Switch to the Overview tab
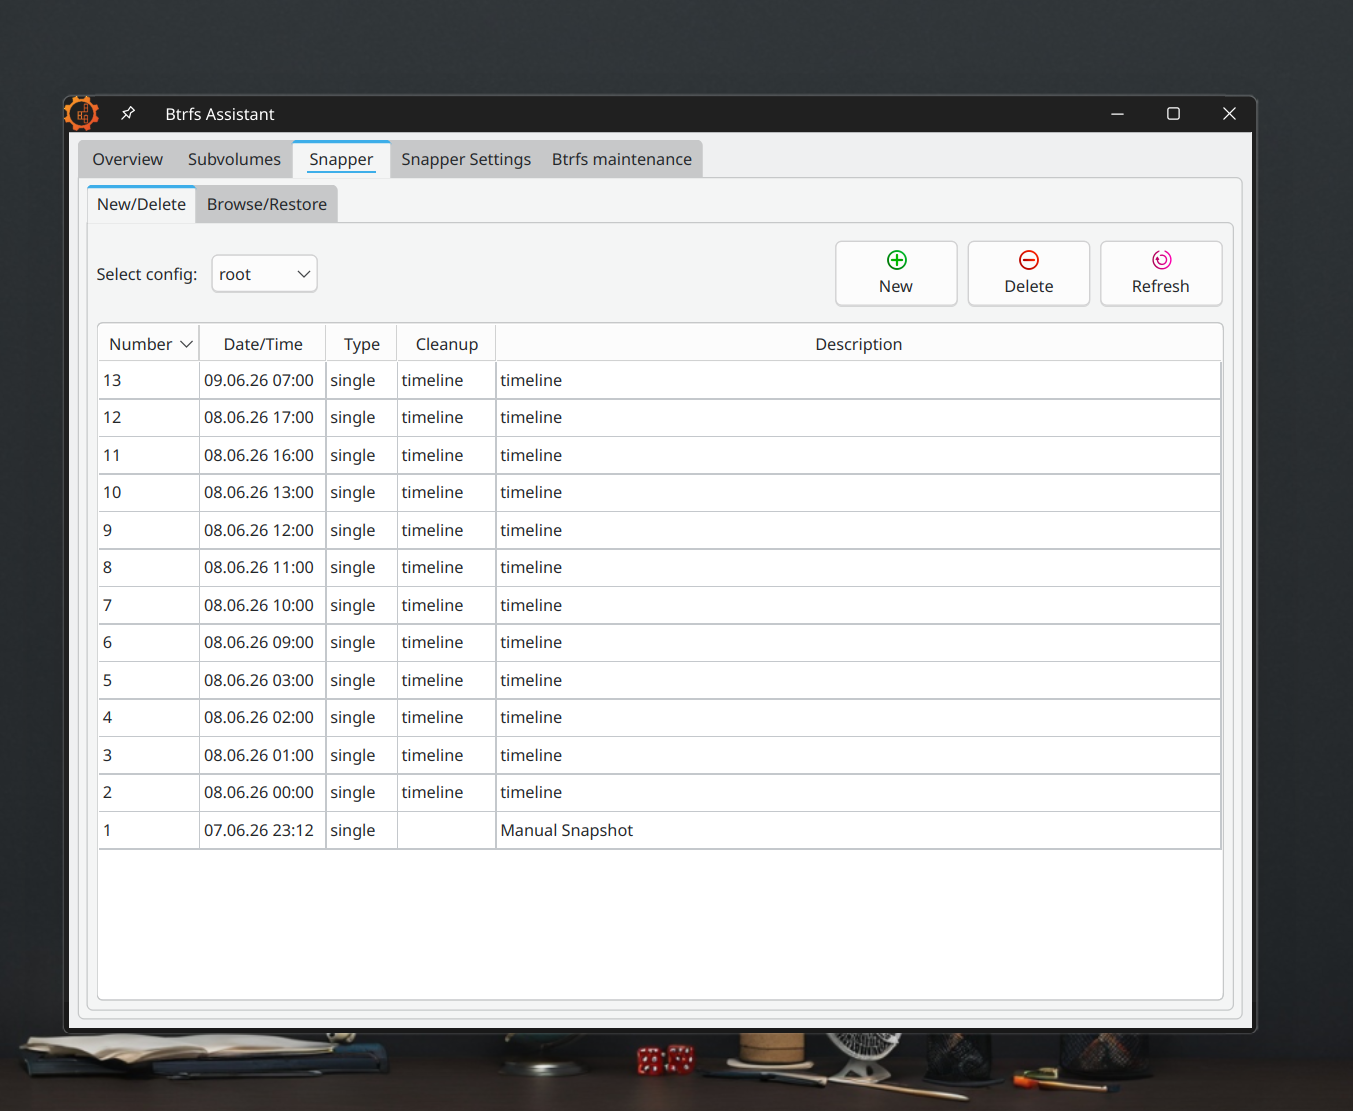 (x=128, y=159)
